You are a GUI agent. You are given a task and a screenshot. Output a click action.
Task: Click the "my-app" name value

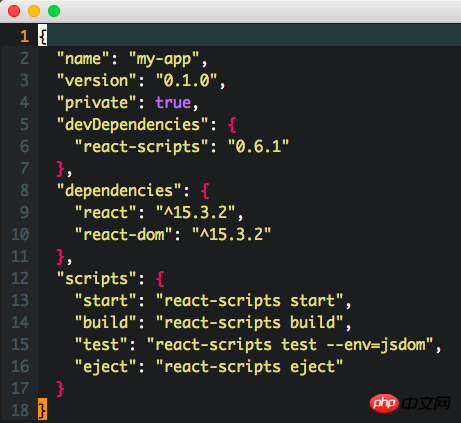(164, 59)
